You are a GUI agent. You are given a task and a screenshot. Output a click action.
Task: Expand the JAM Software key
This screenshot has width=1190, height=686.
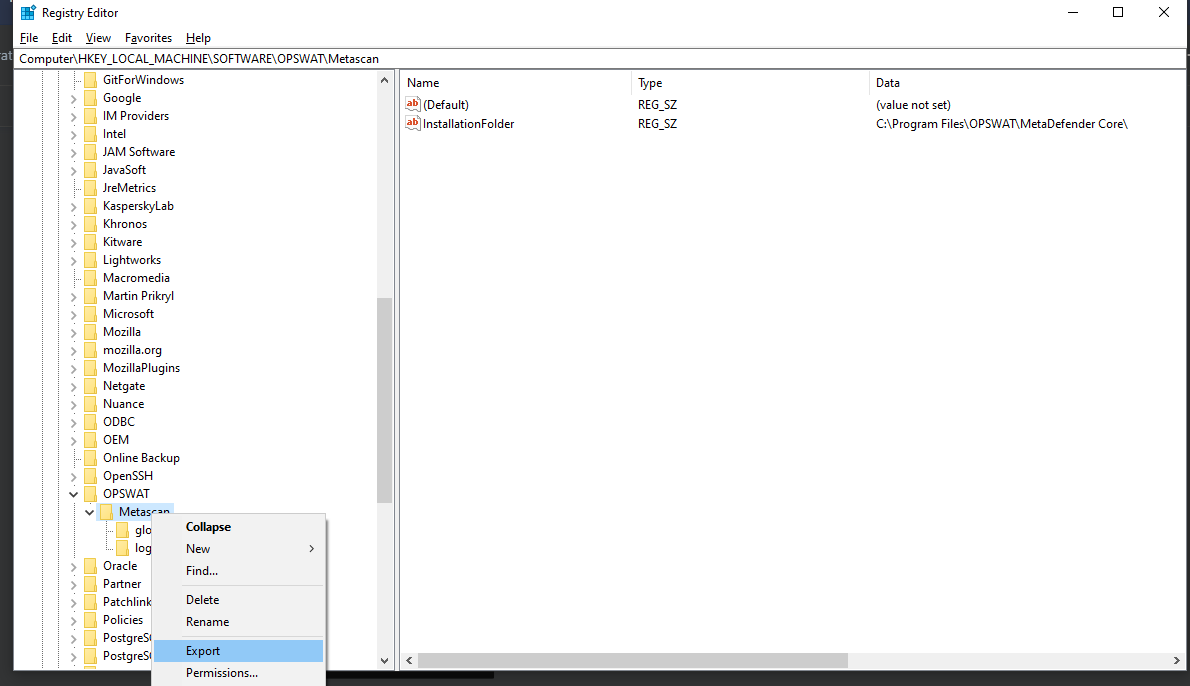pyautogui.click(x=74, y=153)
